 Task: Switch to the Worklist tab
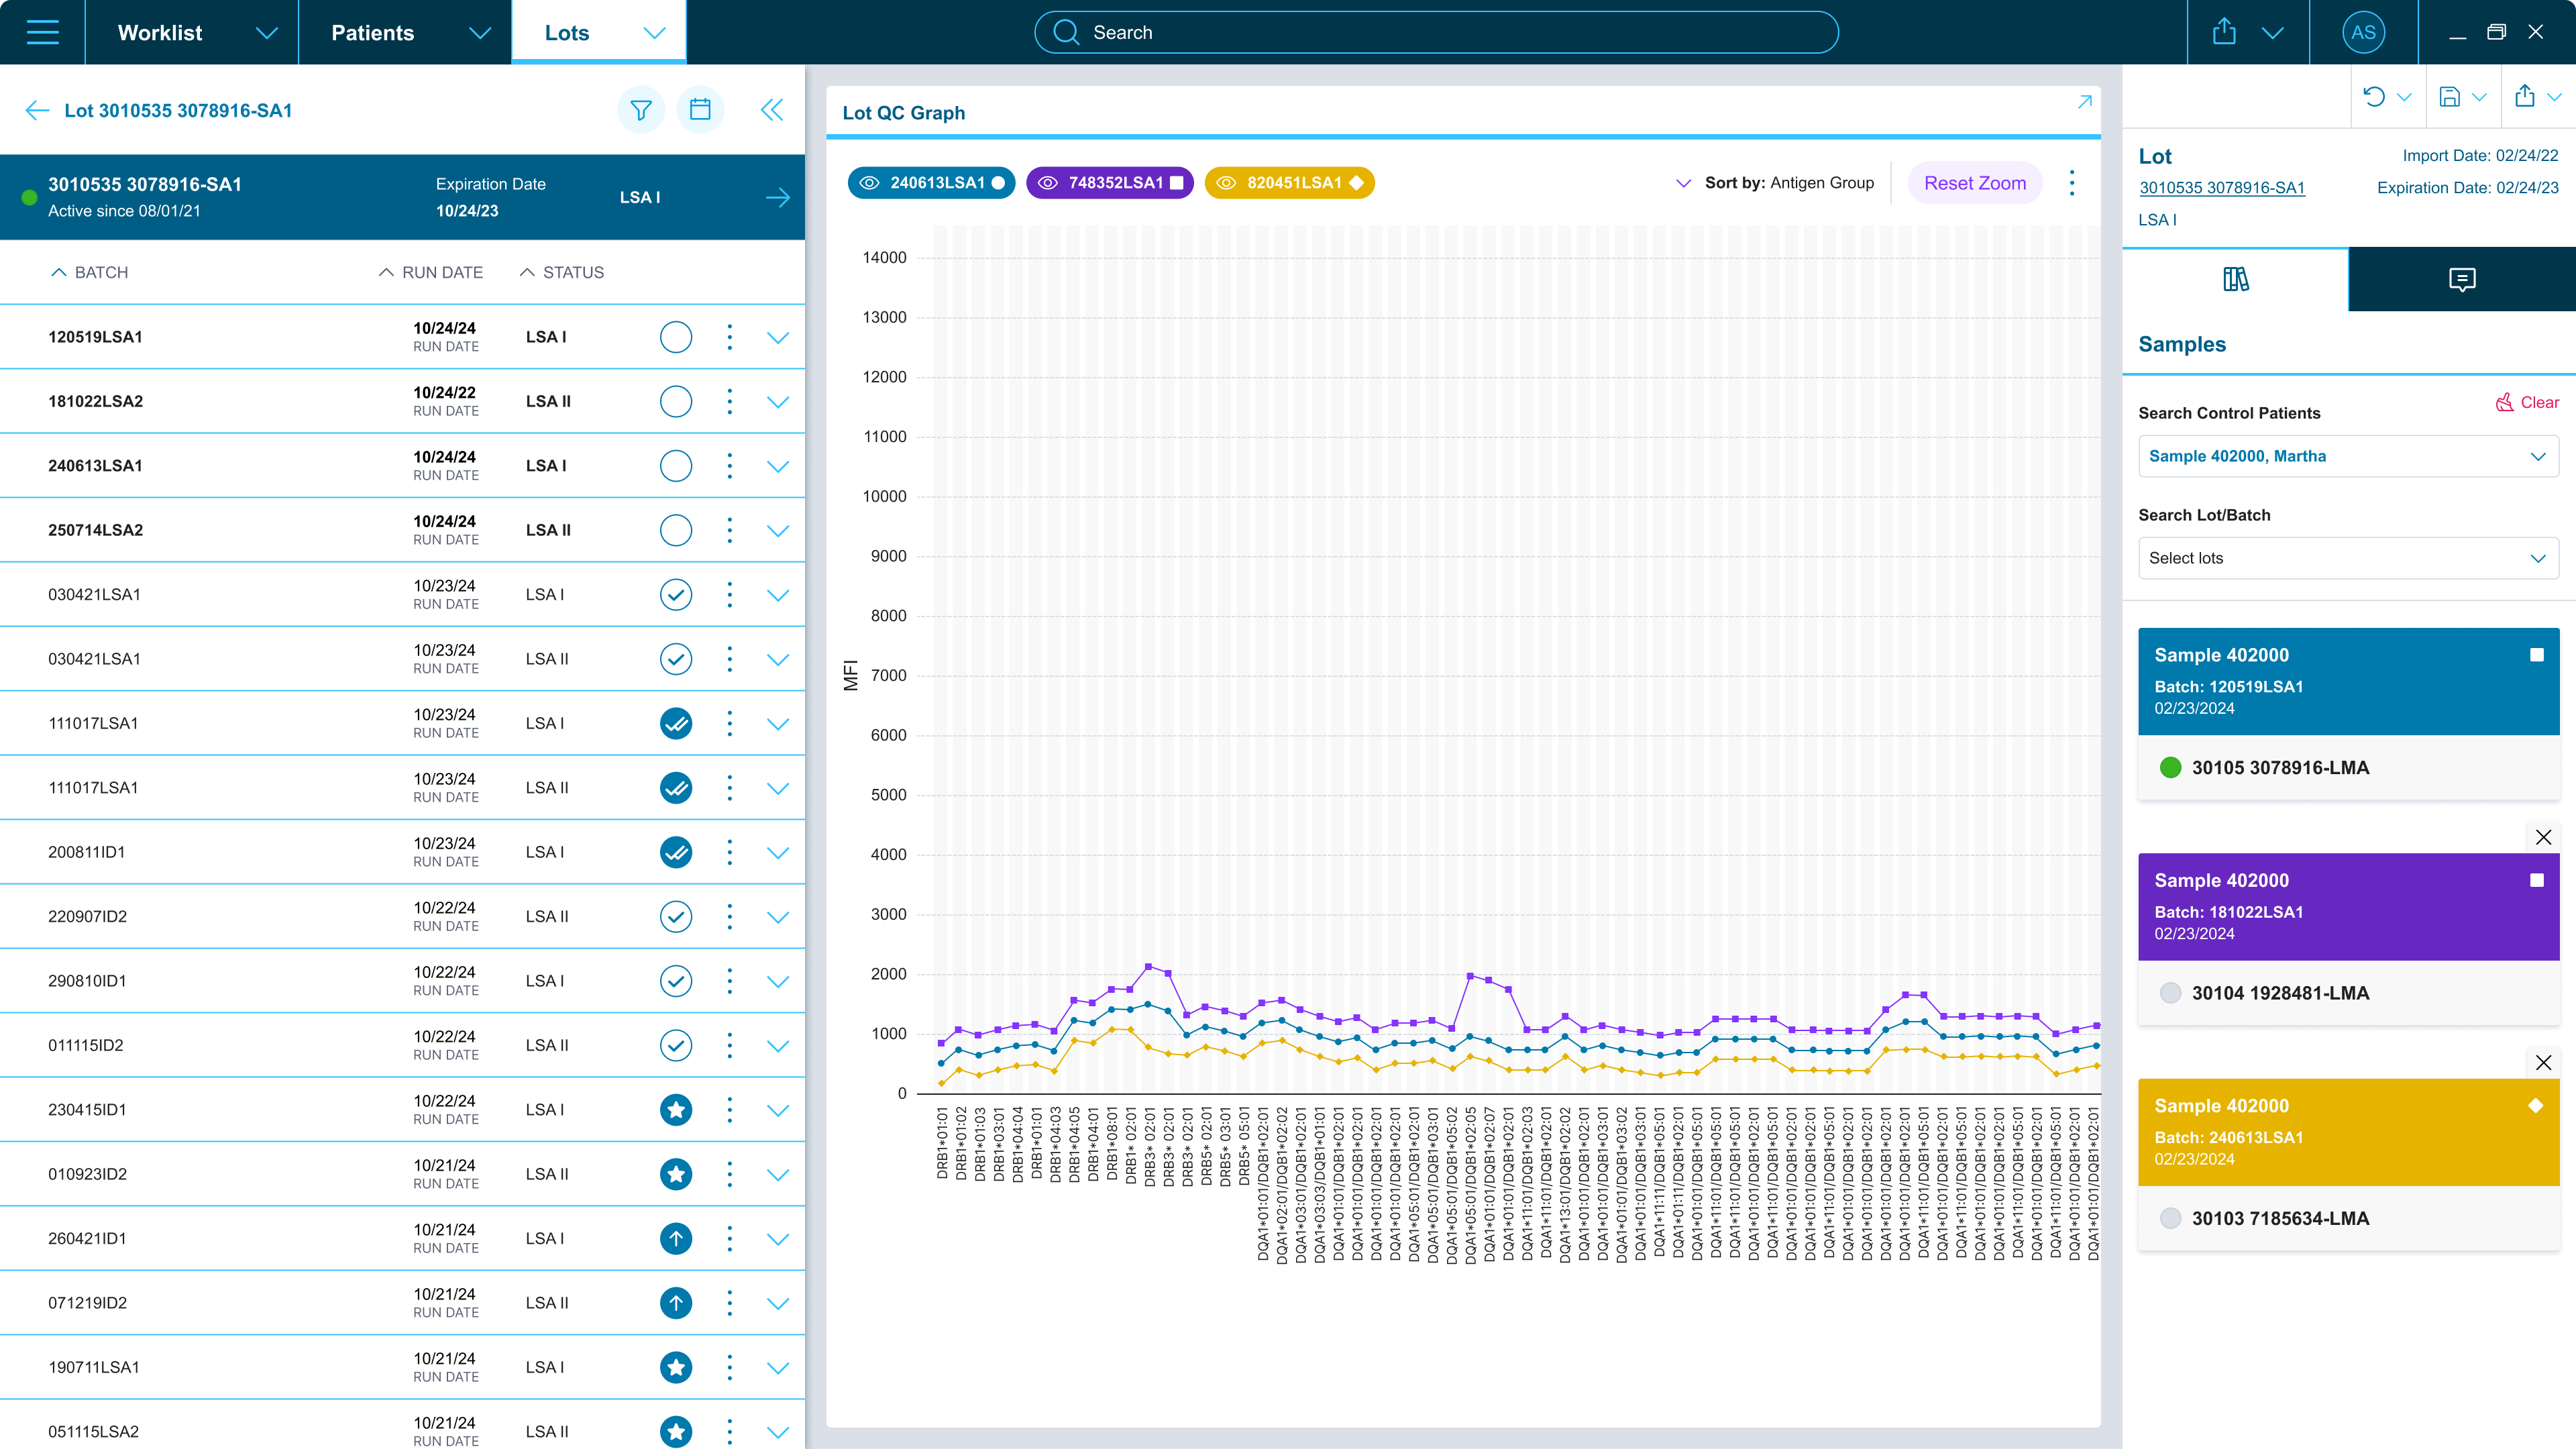[x=160, y=32]
